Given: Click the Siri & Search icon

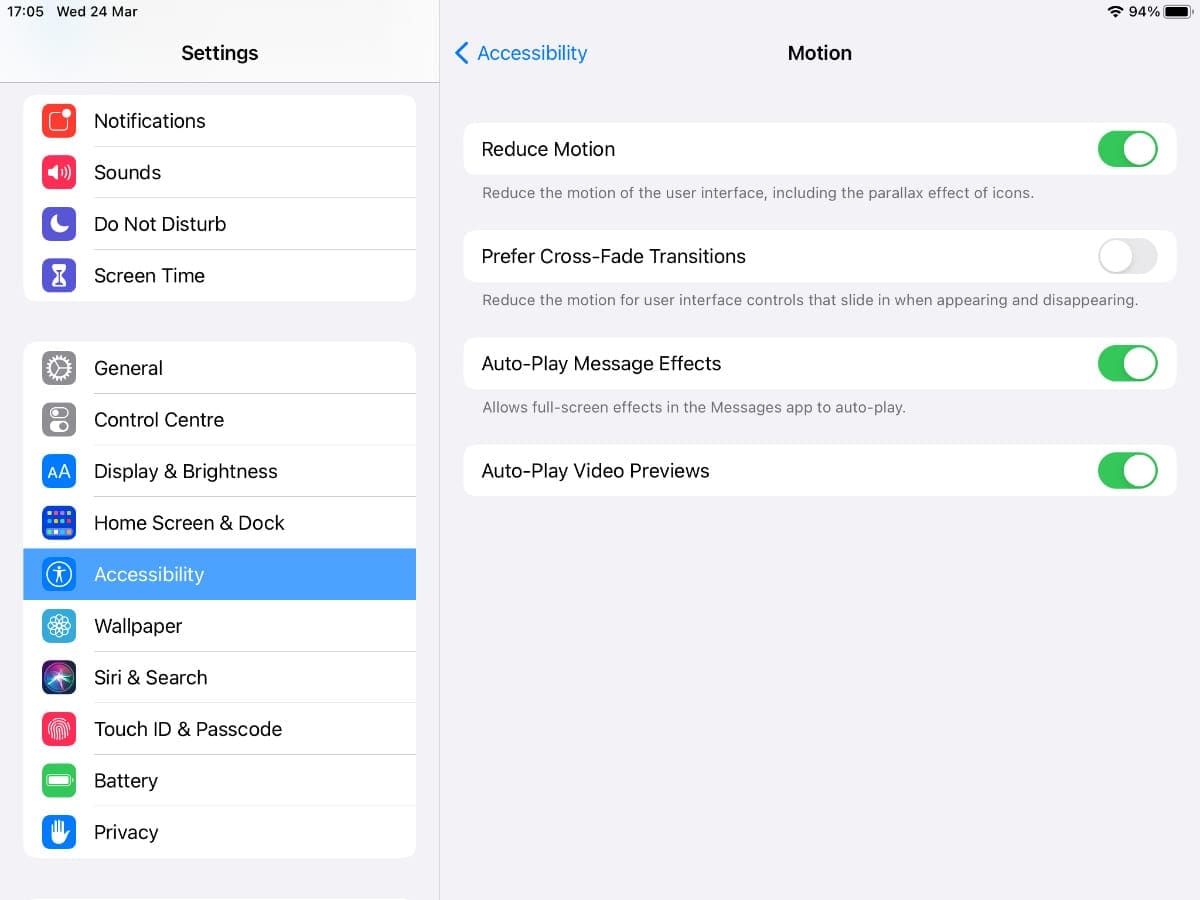Looking at the screenshot, I should (x=59, y=677).
